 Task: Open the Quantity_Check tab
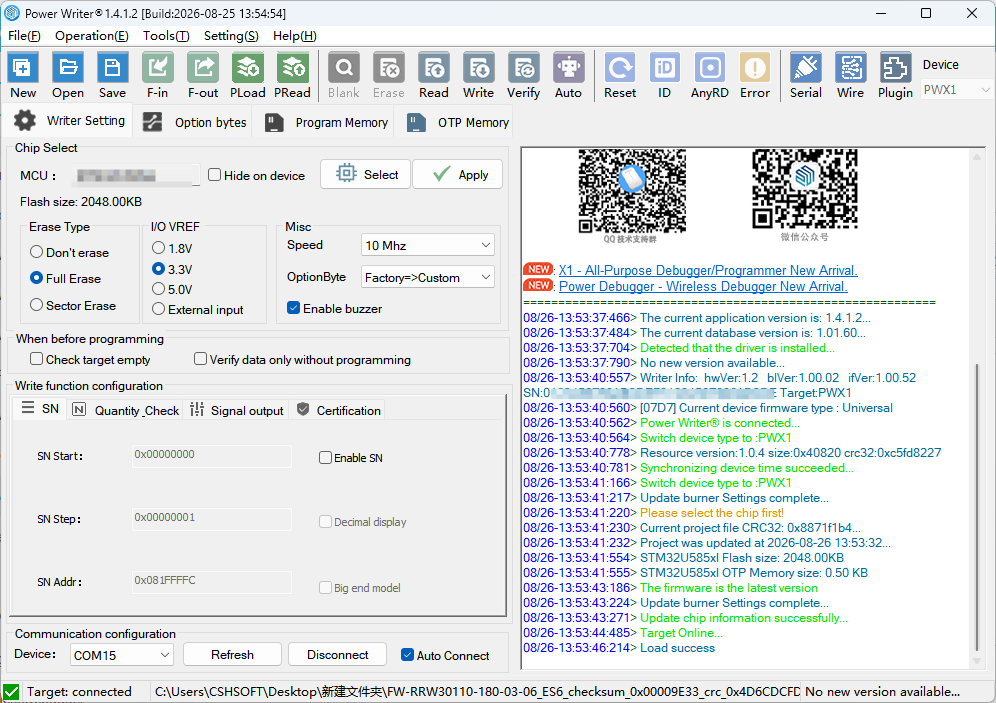coord(125,410)
